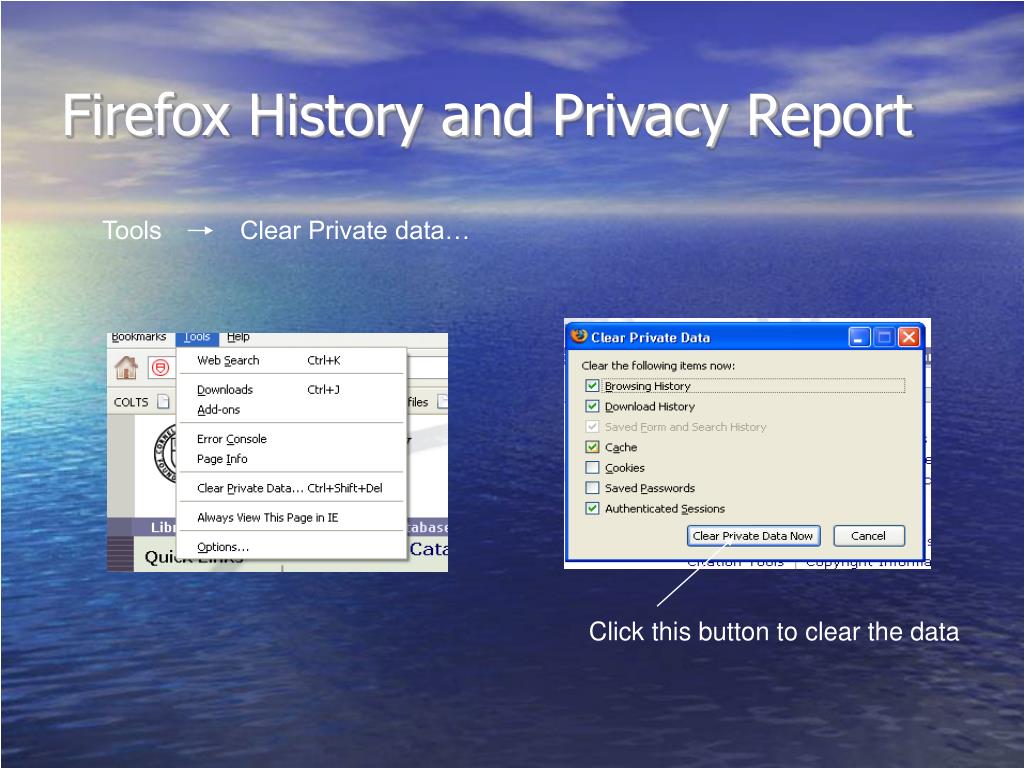This screenshot has height=768, width=1024.
Task: Click the COLTS bookmark toolbar item
Action: pyautogui.click(x=131, y=402)
